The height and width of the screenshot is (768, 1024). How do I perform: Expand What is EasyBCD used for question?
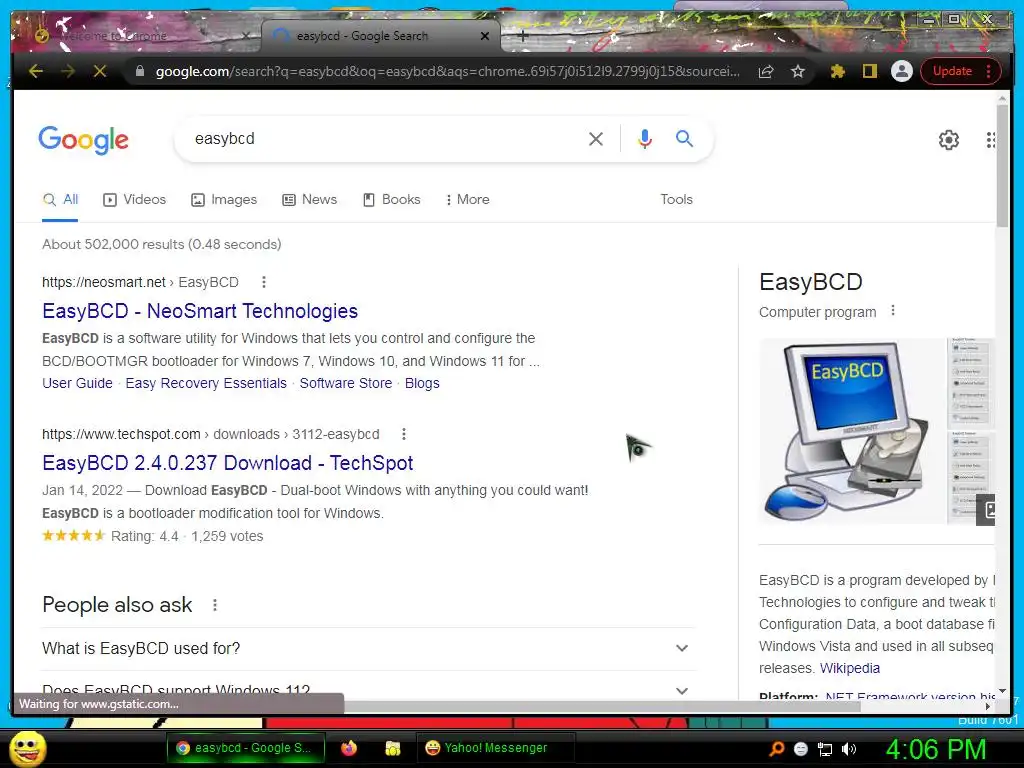coord(367,648)
